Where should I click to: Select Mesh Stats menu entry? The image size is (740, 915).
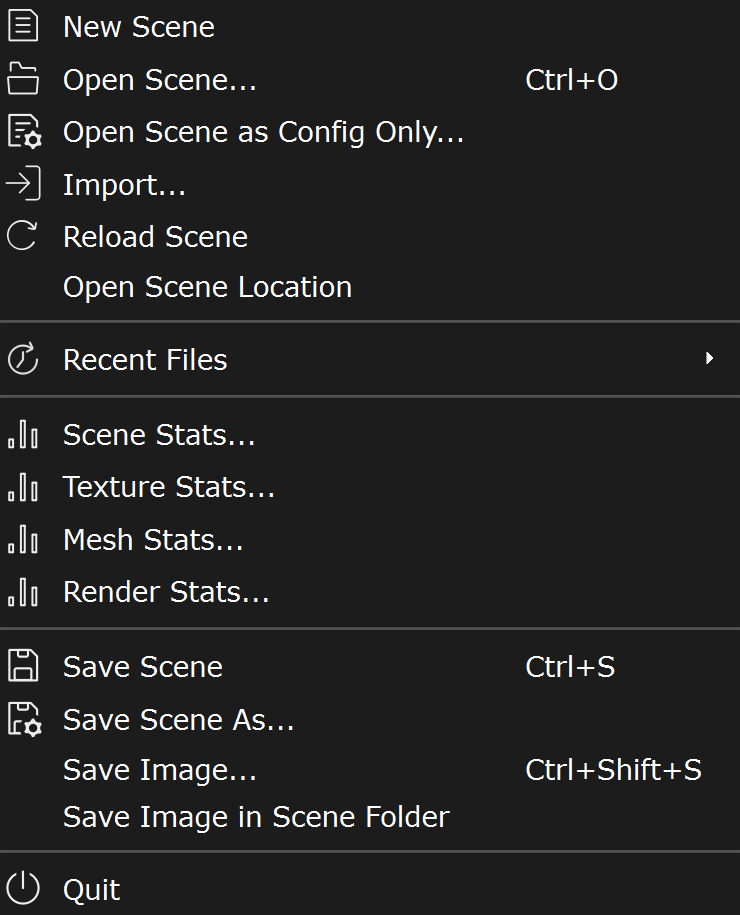pyautogui.click(x=370, y=539)
